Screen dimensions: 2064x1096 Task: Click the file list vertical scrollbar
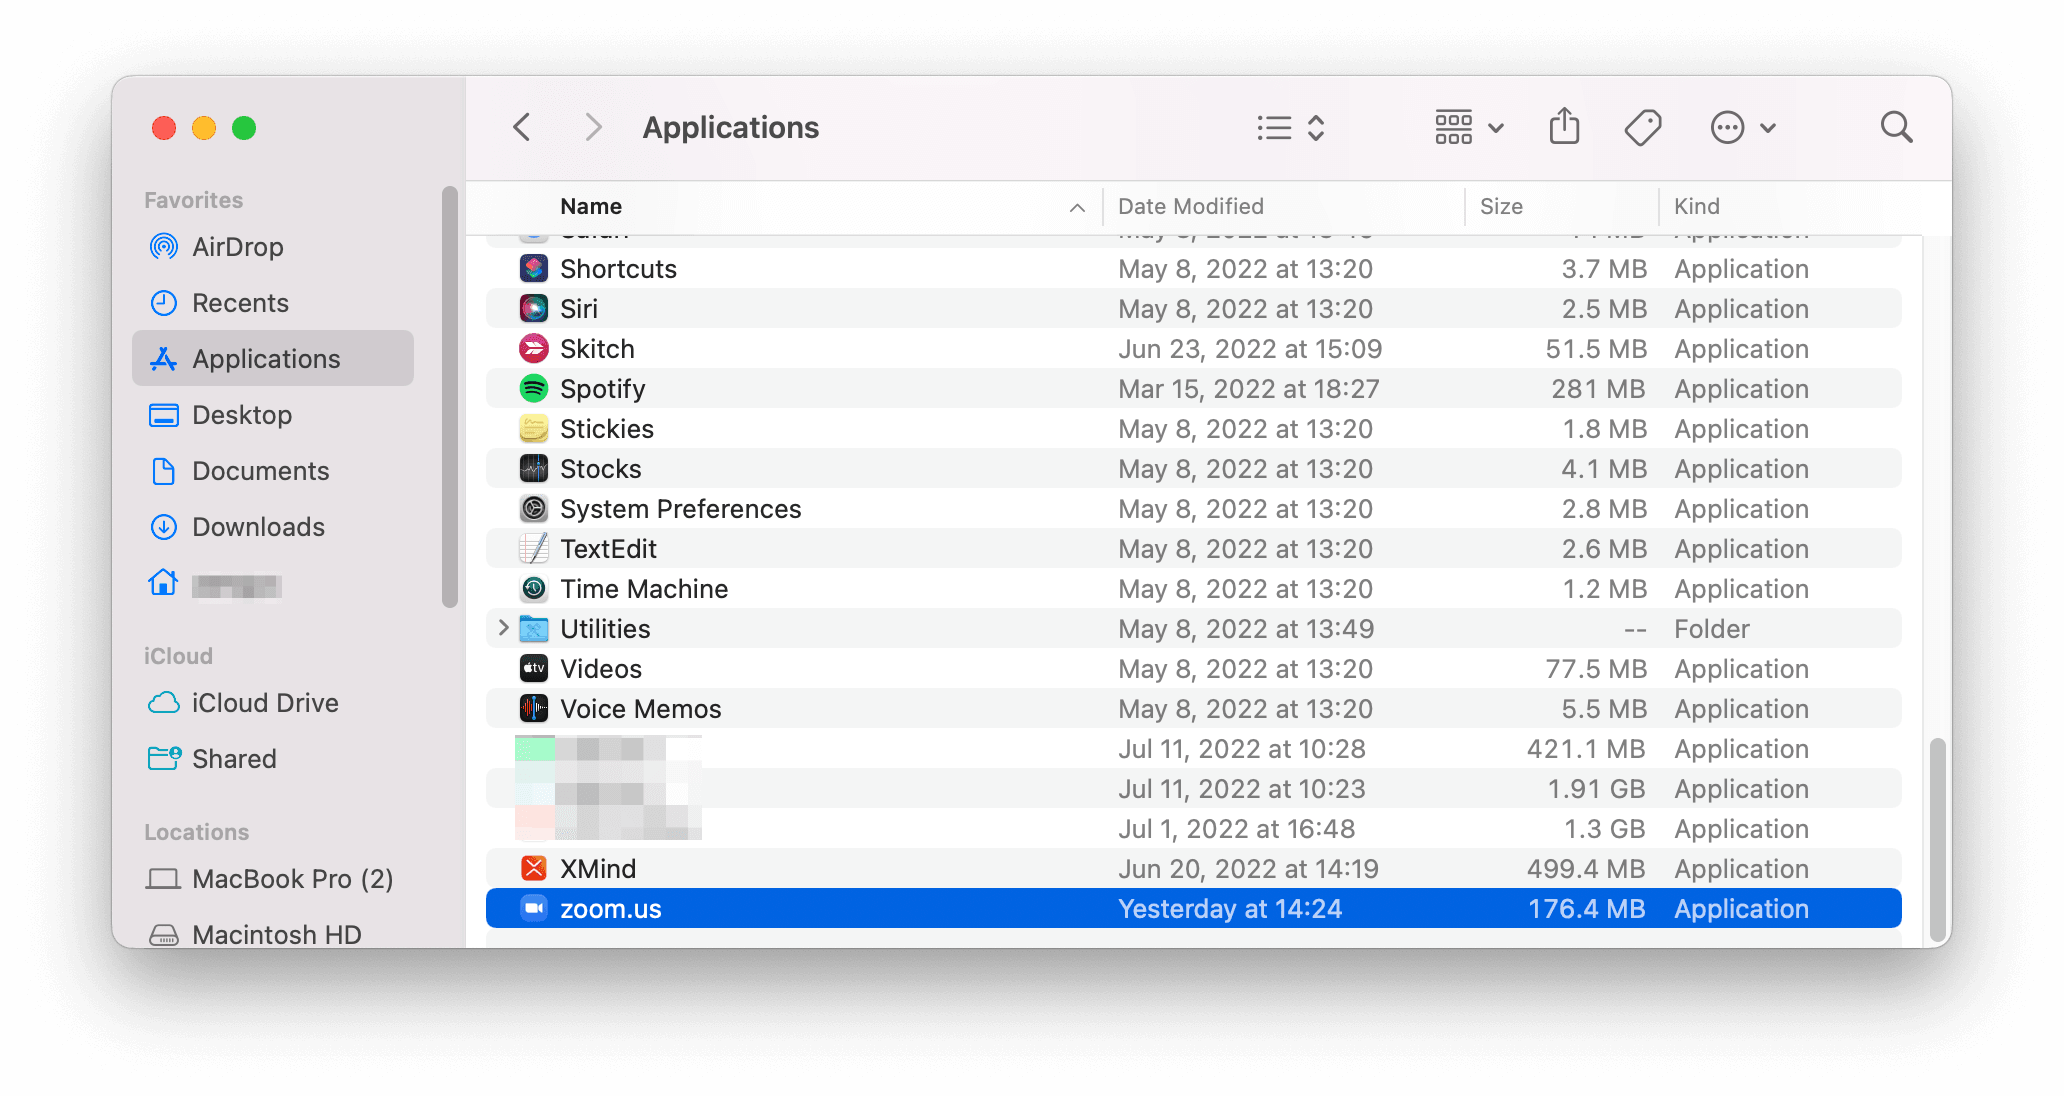[x=1937, y=840]
